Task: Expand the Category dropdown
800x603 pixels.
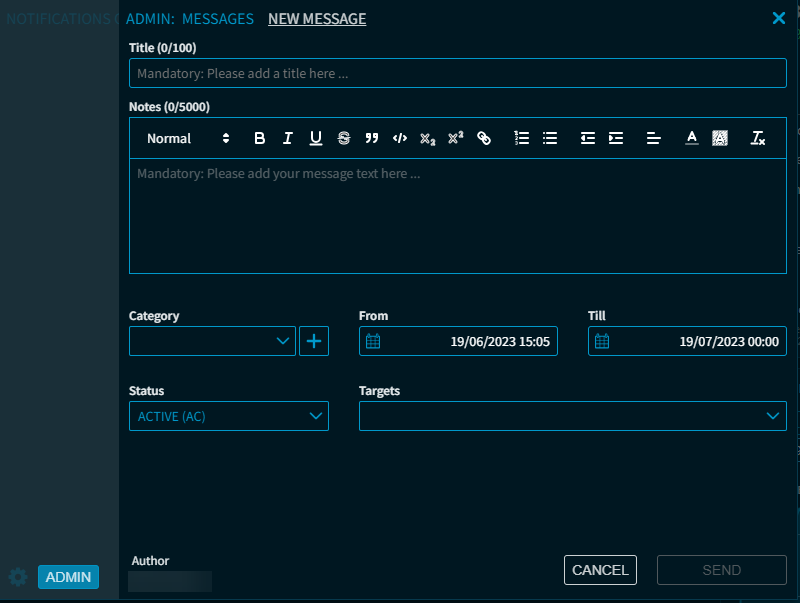Action: [212, 341]
